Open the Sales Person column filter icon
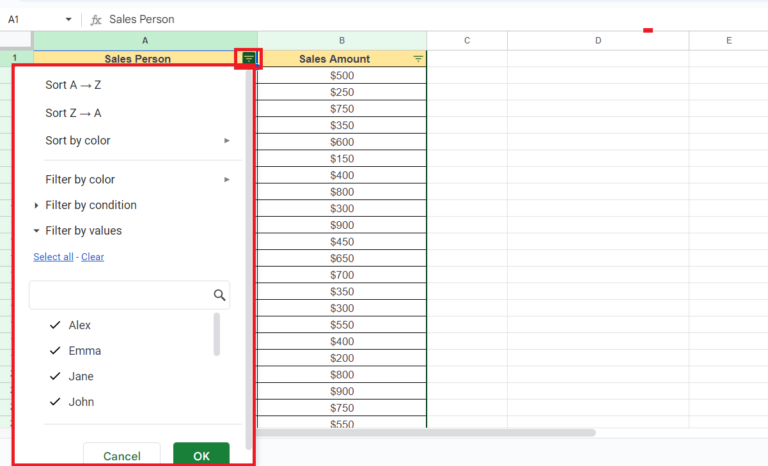 (249, 58)
